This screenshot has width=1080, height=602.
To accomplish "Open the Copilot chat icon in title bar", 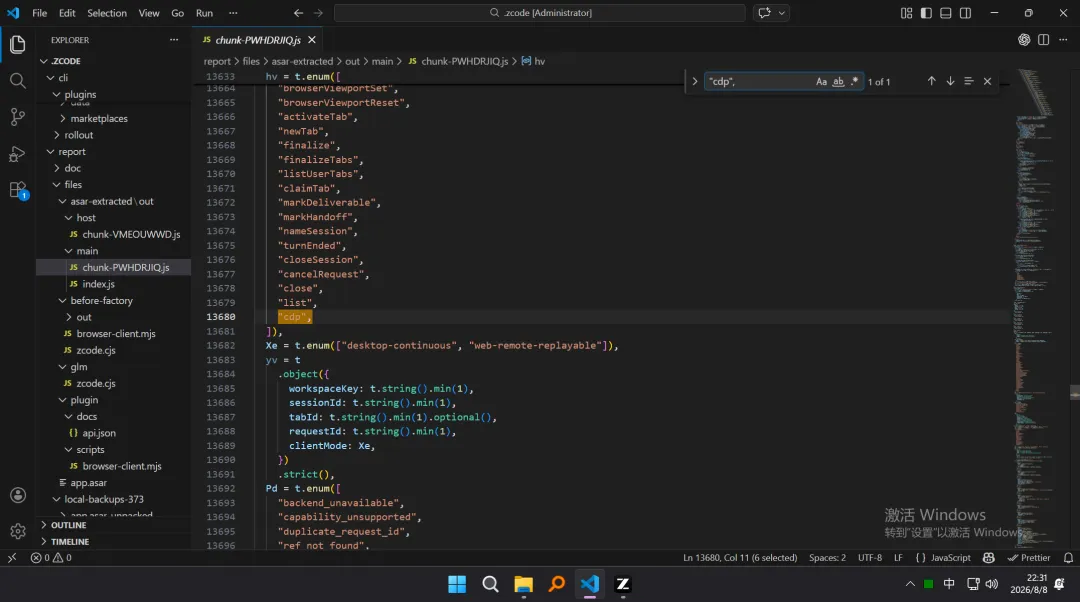I will point(765,12).
